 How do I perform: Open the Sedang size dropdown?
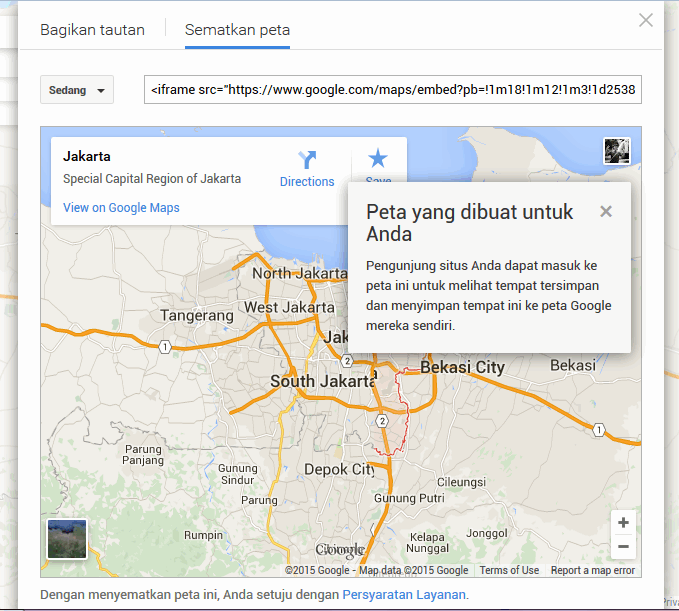(77, 90)
